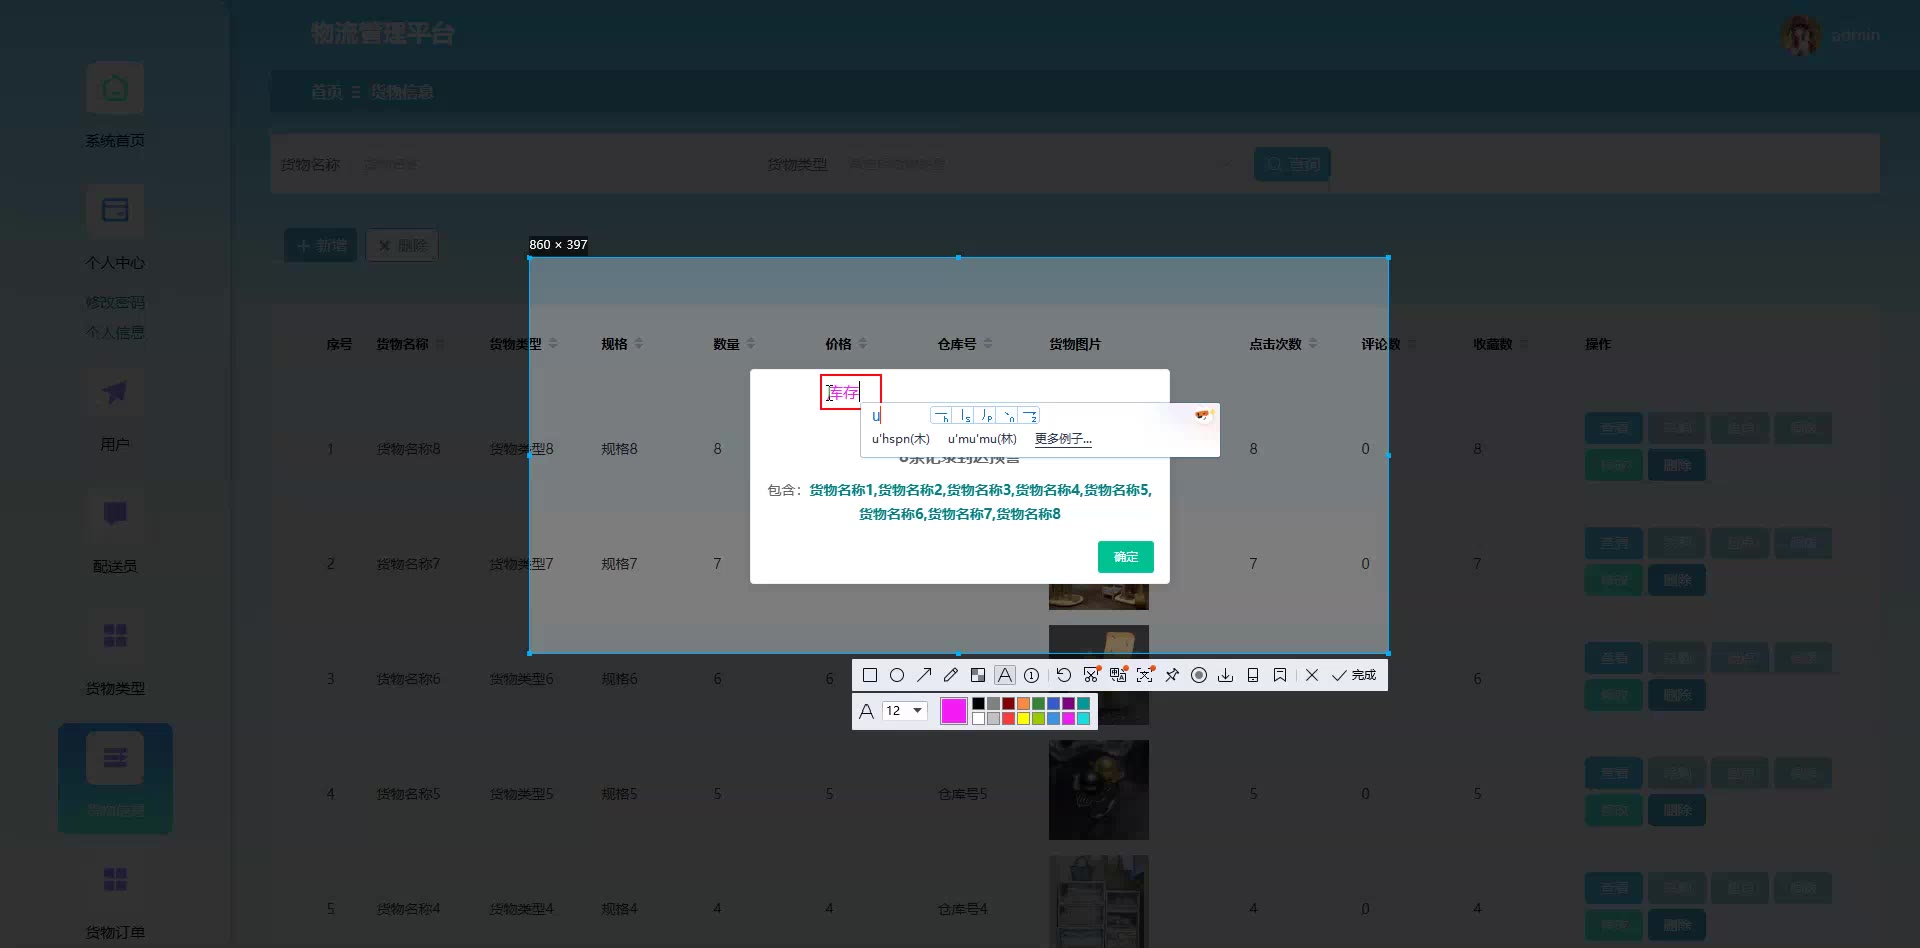Focus the 货物名称 search input
The image size is (1920, 948).
click(x=550, y=164)
